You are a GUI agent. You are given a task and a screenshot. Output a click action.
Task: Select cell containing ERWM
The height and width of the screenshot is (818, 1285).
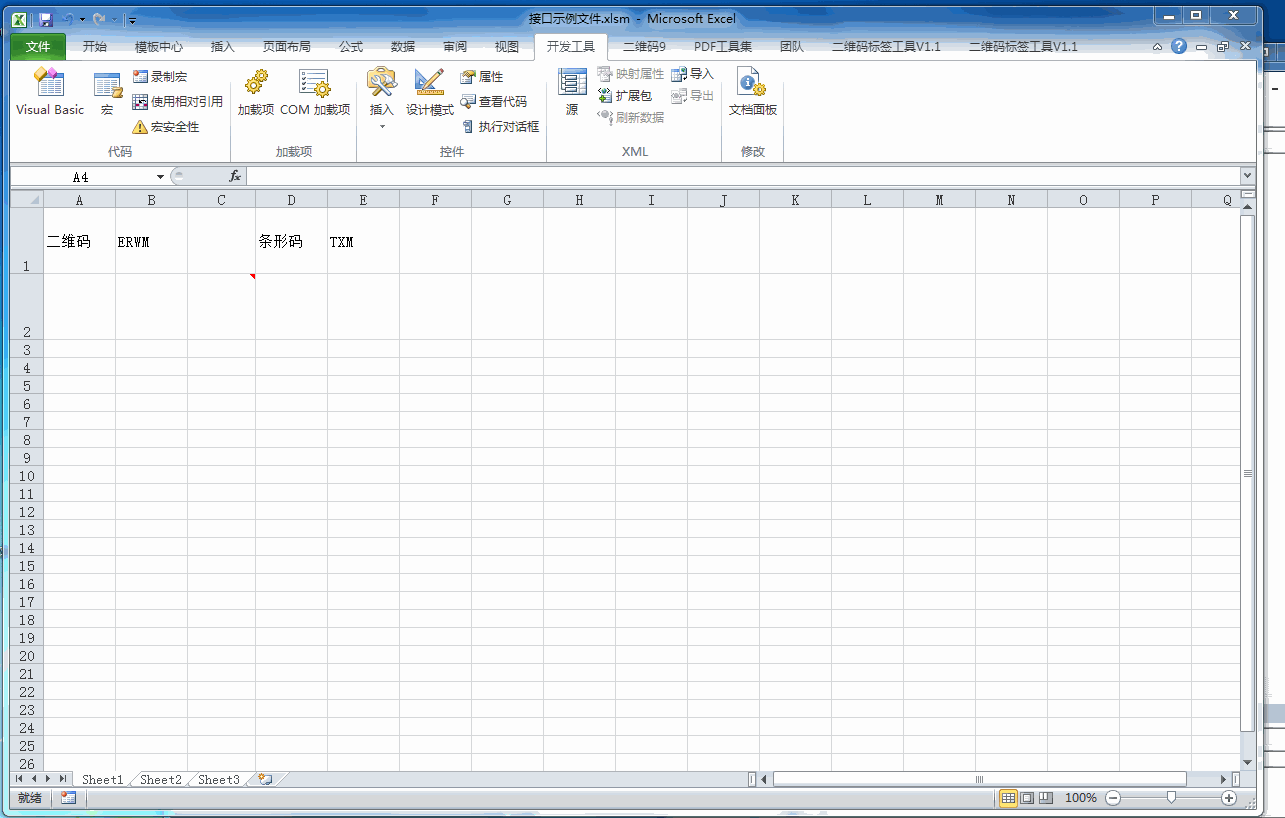pyautogui.click(x=151, y=241)
